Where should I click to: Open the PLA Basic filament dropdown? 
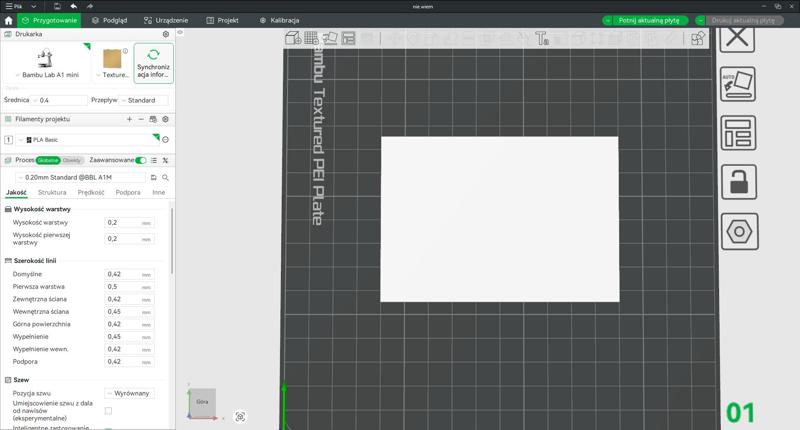(88, 139)
